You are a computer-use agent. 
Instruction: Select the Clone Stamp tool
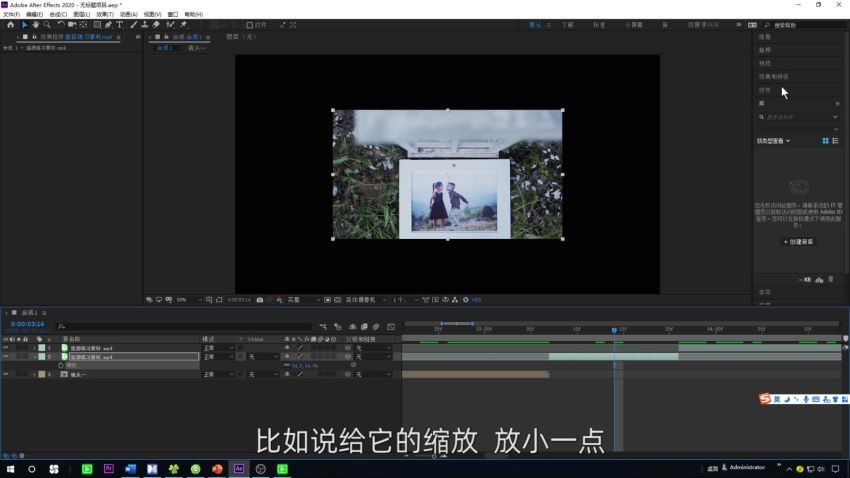click(145, 25)
